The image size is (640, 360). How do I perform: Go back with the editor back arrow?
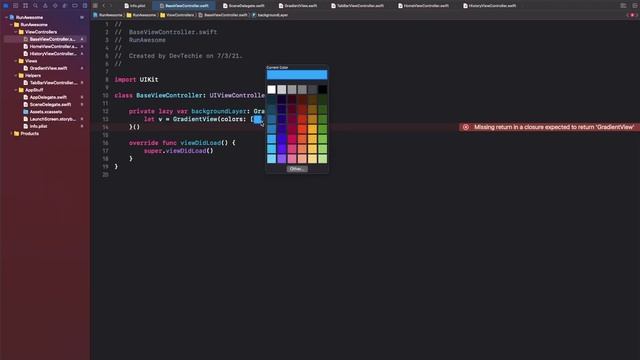104,6
